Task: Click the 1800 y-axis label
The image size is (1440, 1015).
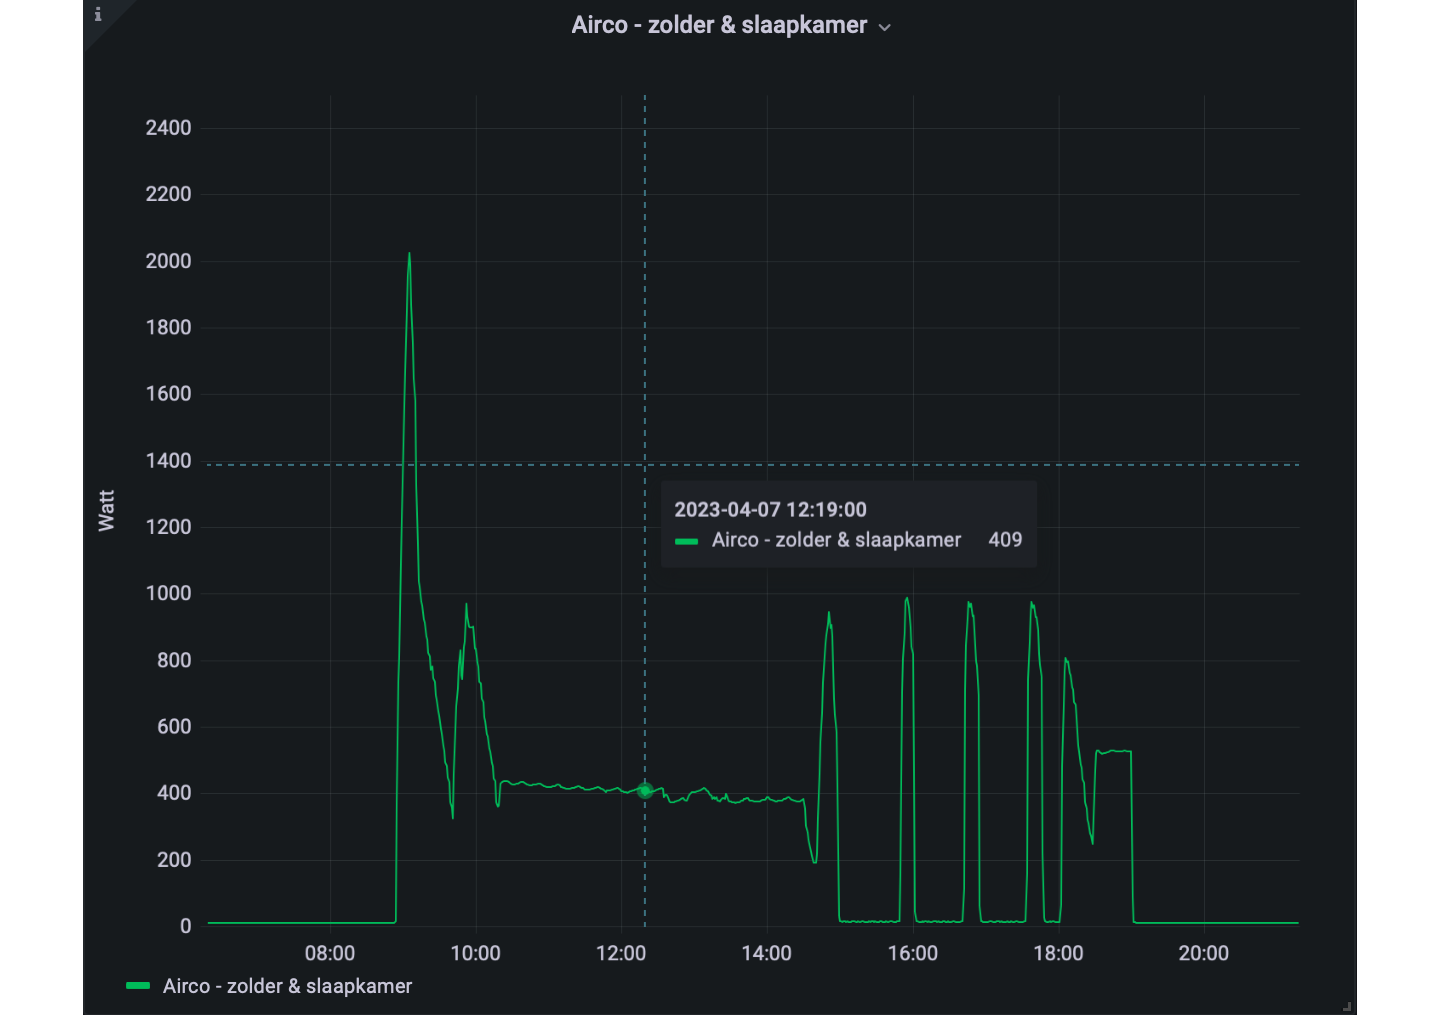Action: coord(168,327)
